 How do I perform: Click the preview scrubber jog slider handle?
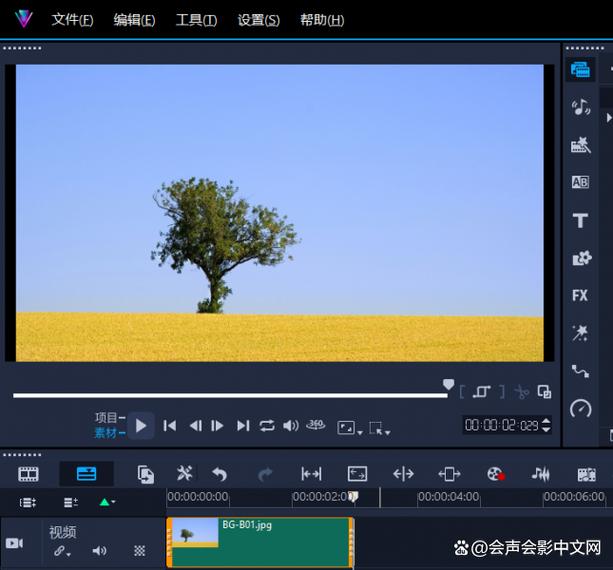point(448,385)
